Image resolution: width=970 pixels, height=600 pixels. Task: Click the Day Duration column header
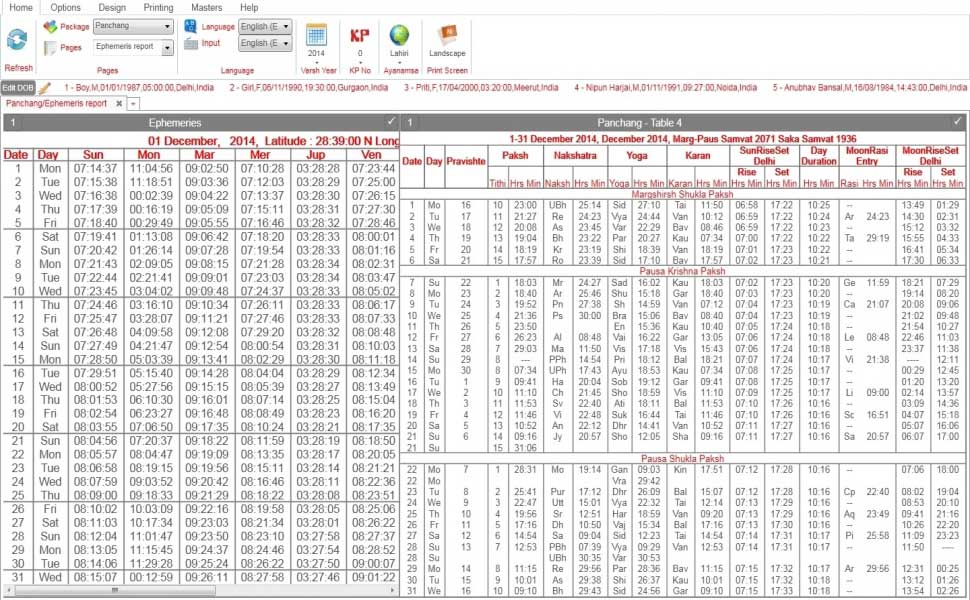pyautogui.click(x=818, y=156)
